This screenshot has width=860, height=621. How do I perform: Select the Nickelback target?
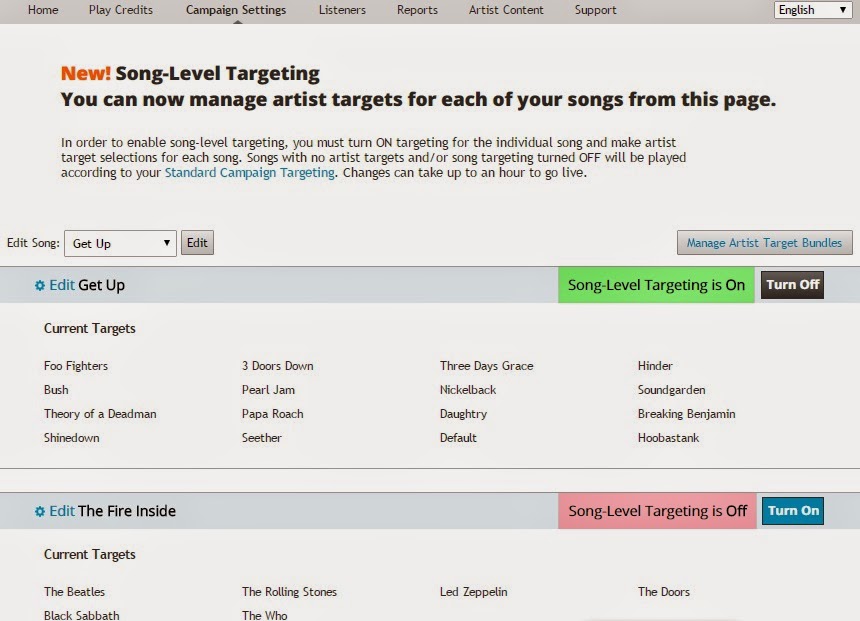click(x=468, y=390)
